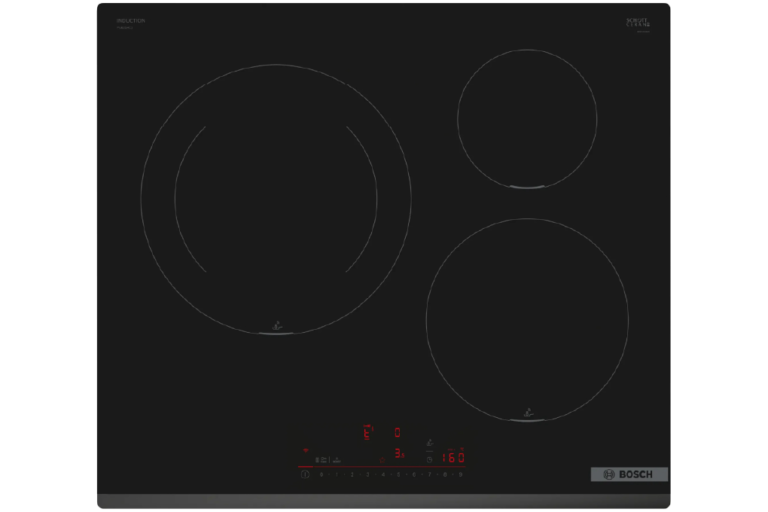This screenshot has height=512, width=768.
Task: Tap the pan sensor icon above the timer
Action: pos(430,443)
